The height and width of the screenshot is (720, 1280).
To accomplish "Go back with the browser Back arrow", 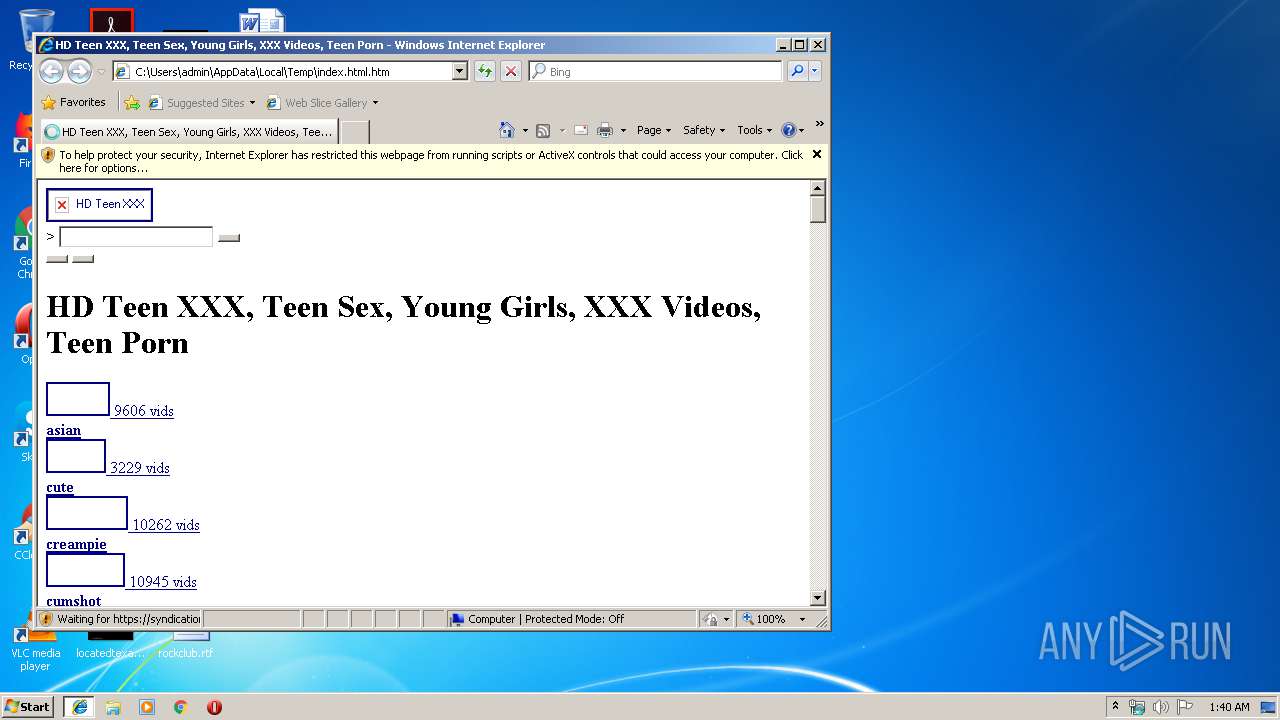I will (52, 71).
